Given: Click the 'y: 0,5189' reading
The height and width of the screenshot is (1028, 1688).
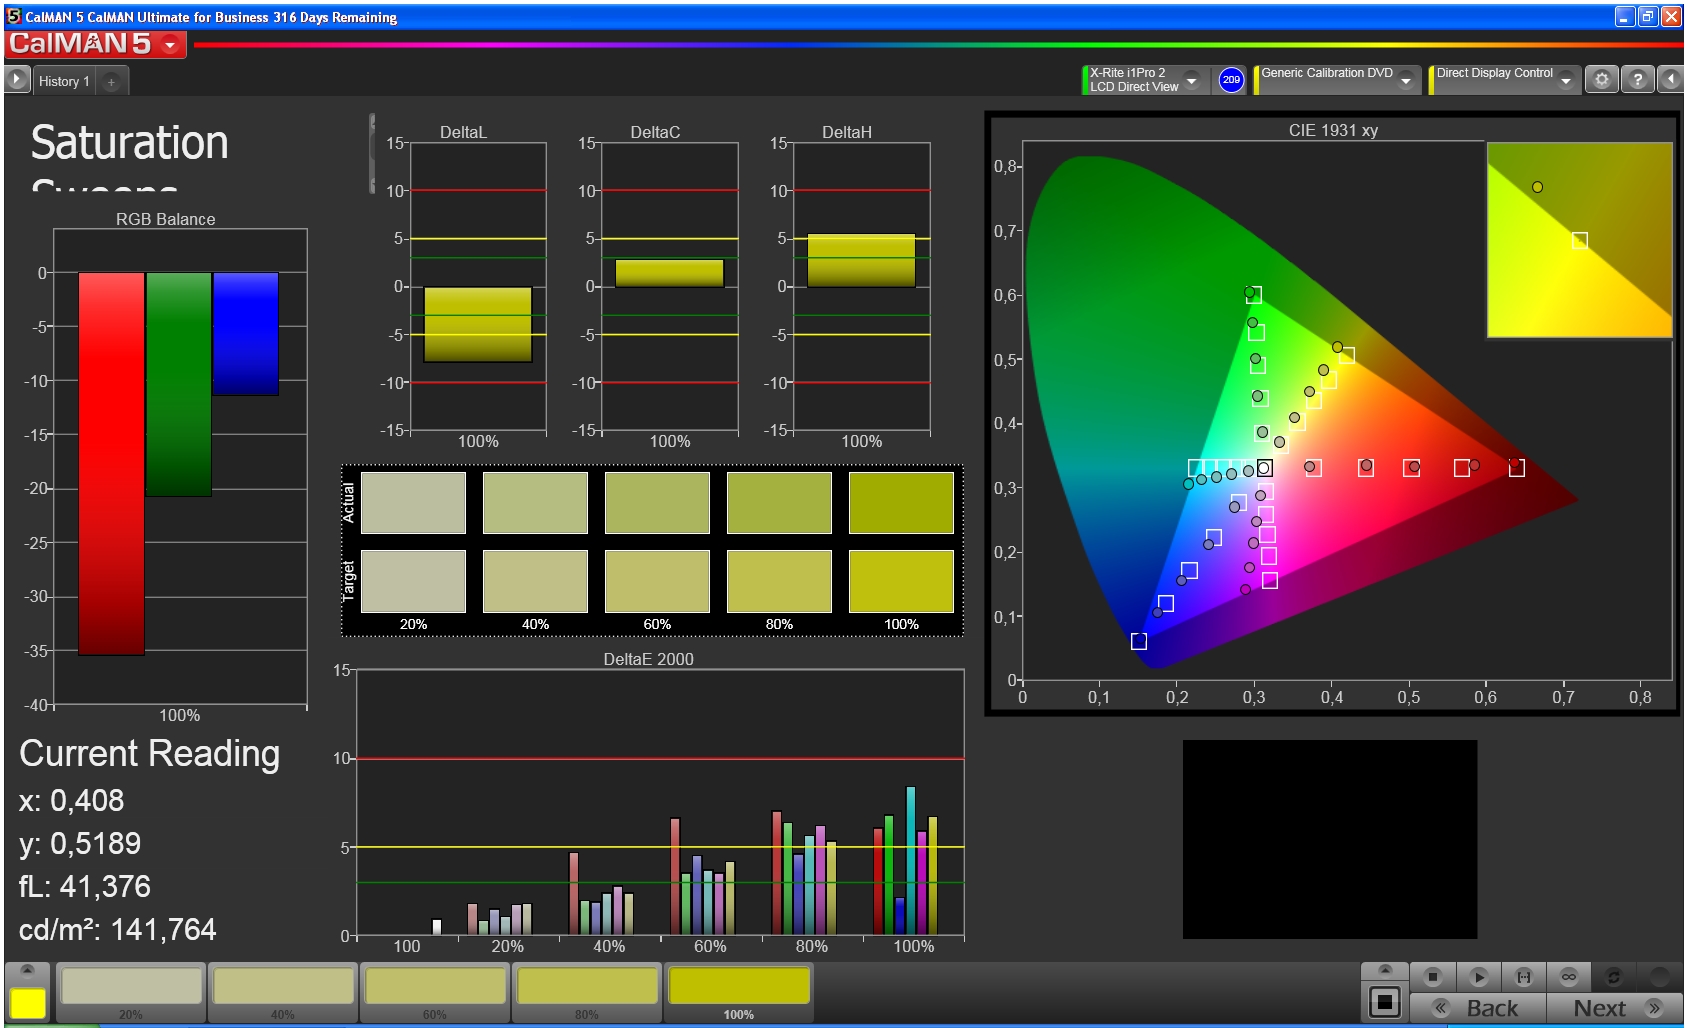Looking at the screenshot, I should (x=80, y=844).
